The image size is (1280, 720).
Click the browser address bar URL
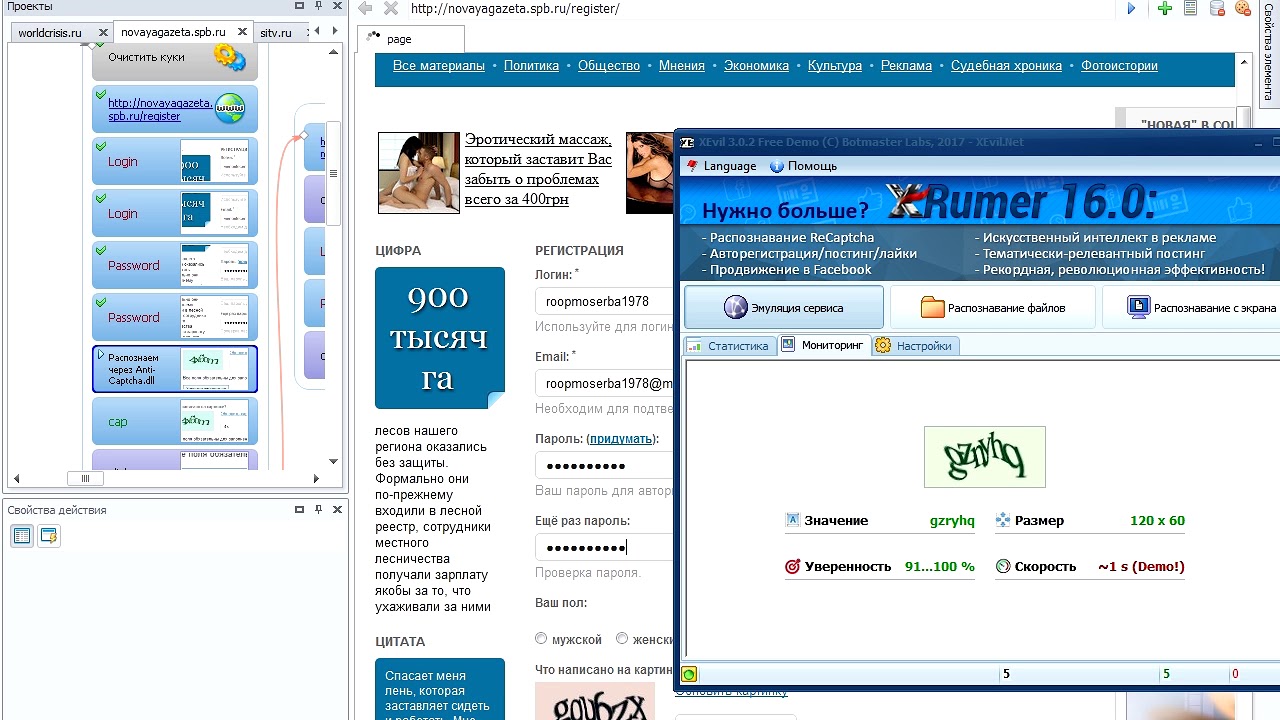coord(515,9)
